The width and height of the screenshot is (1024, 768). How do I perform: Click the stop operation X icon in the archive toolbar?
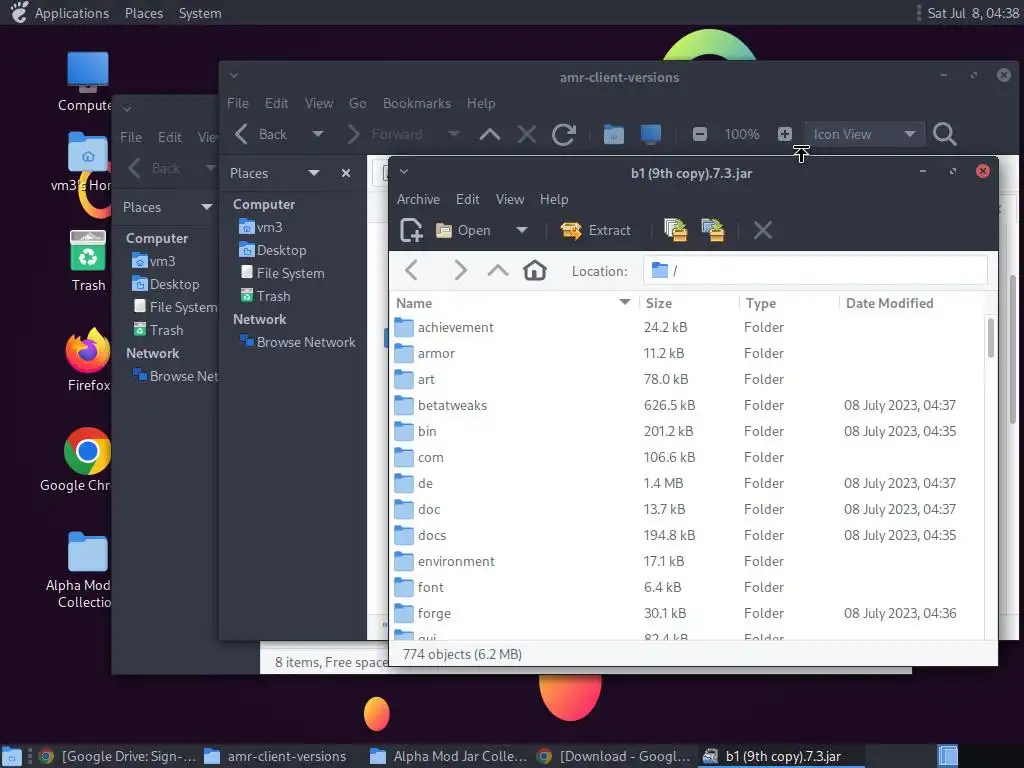coord(762,230)
